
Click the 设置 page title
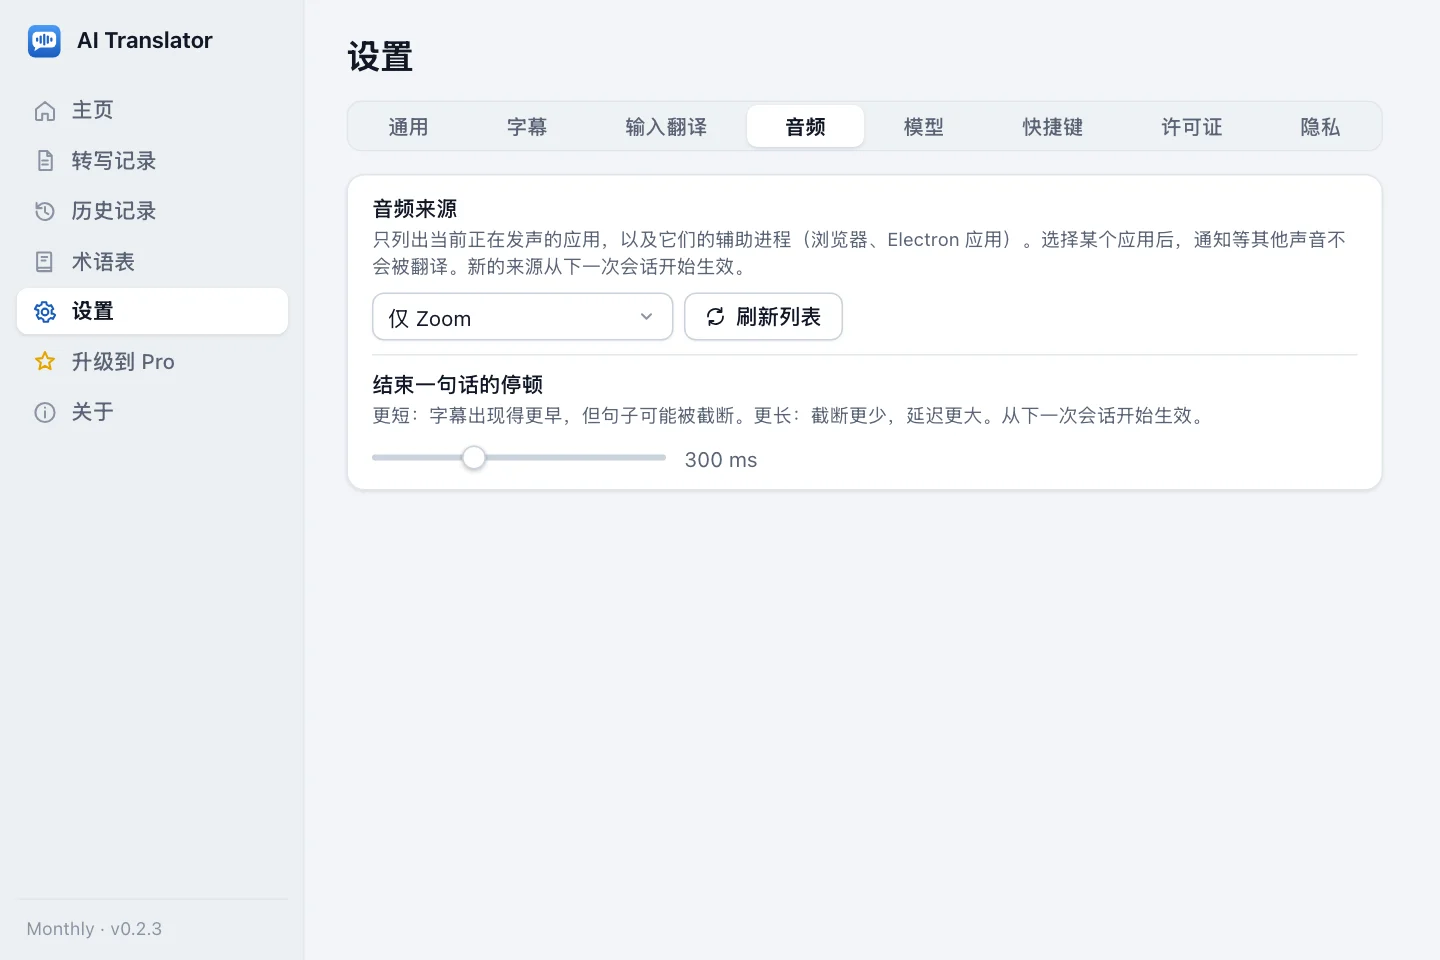coord(380,57)
